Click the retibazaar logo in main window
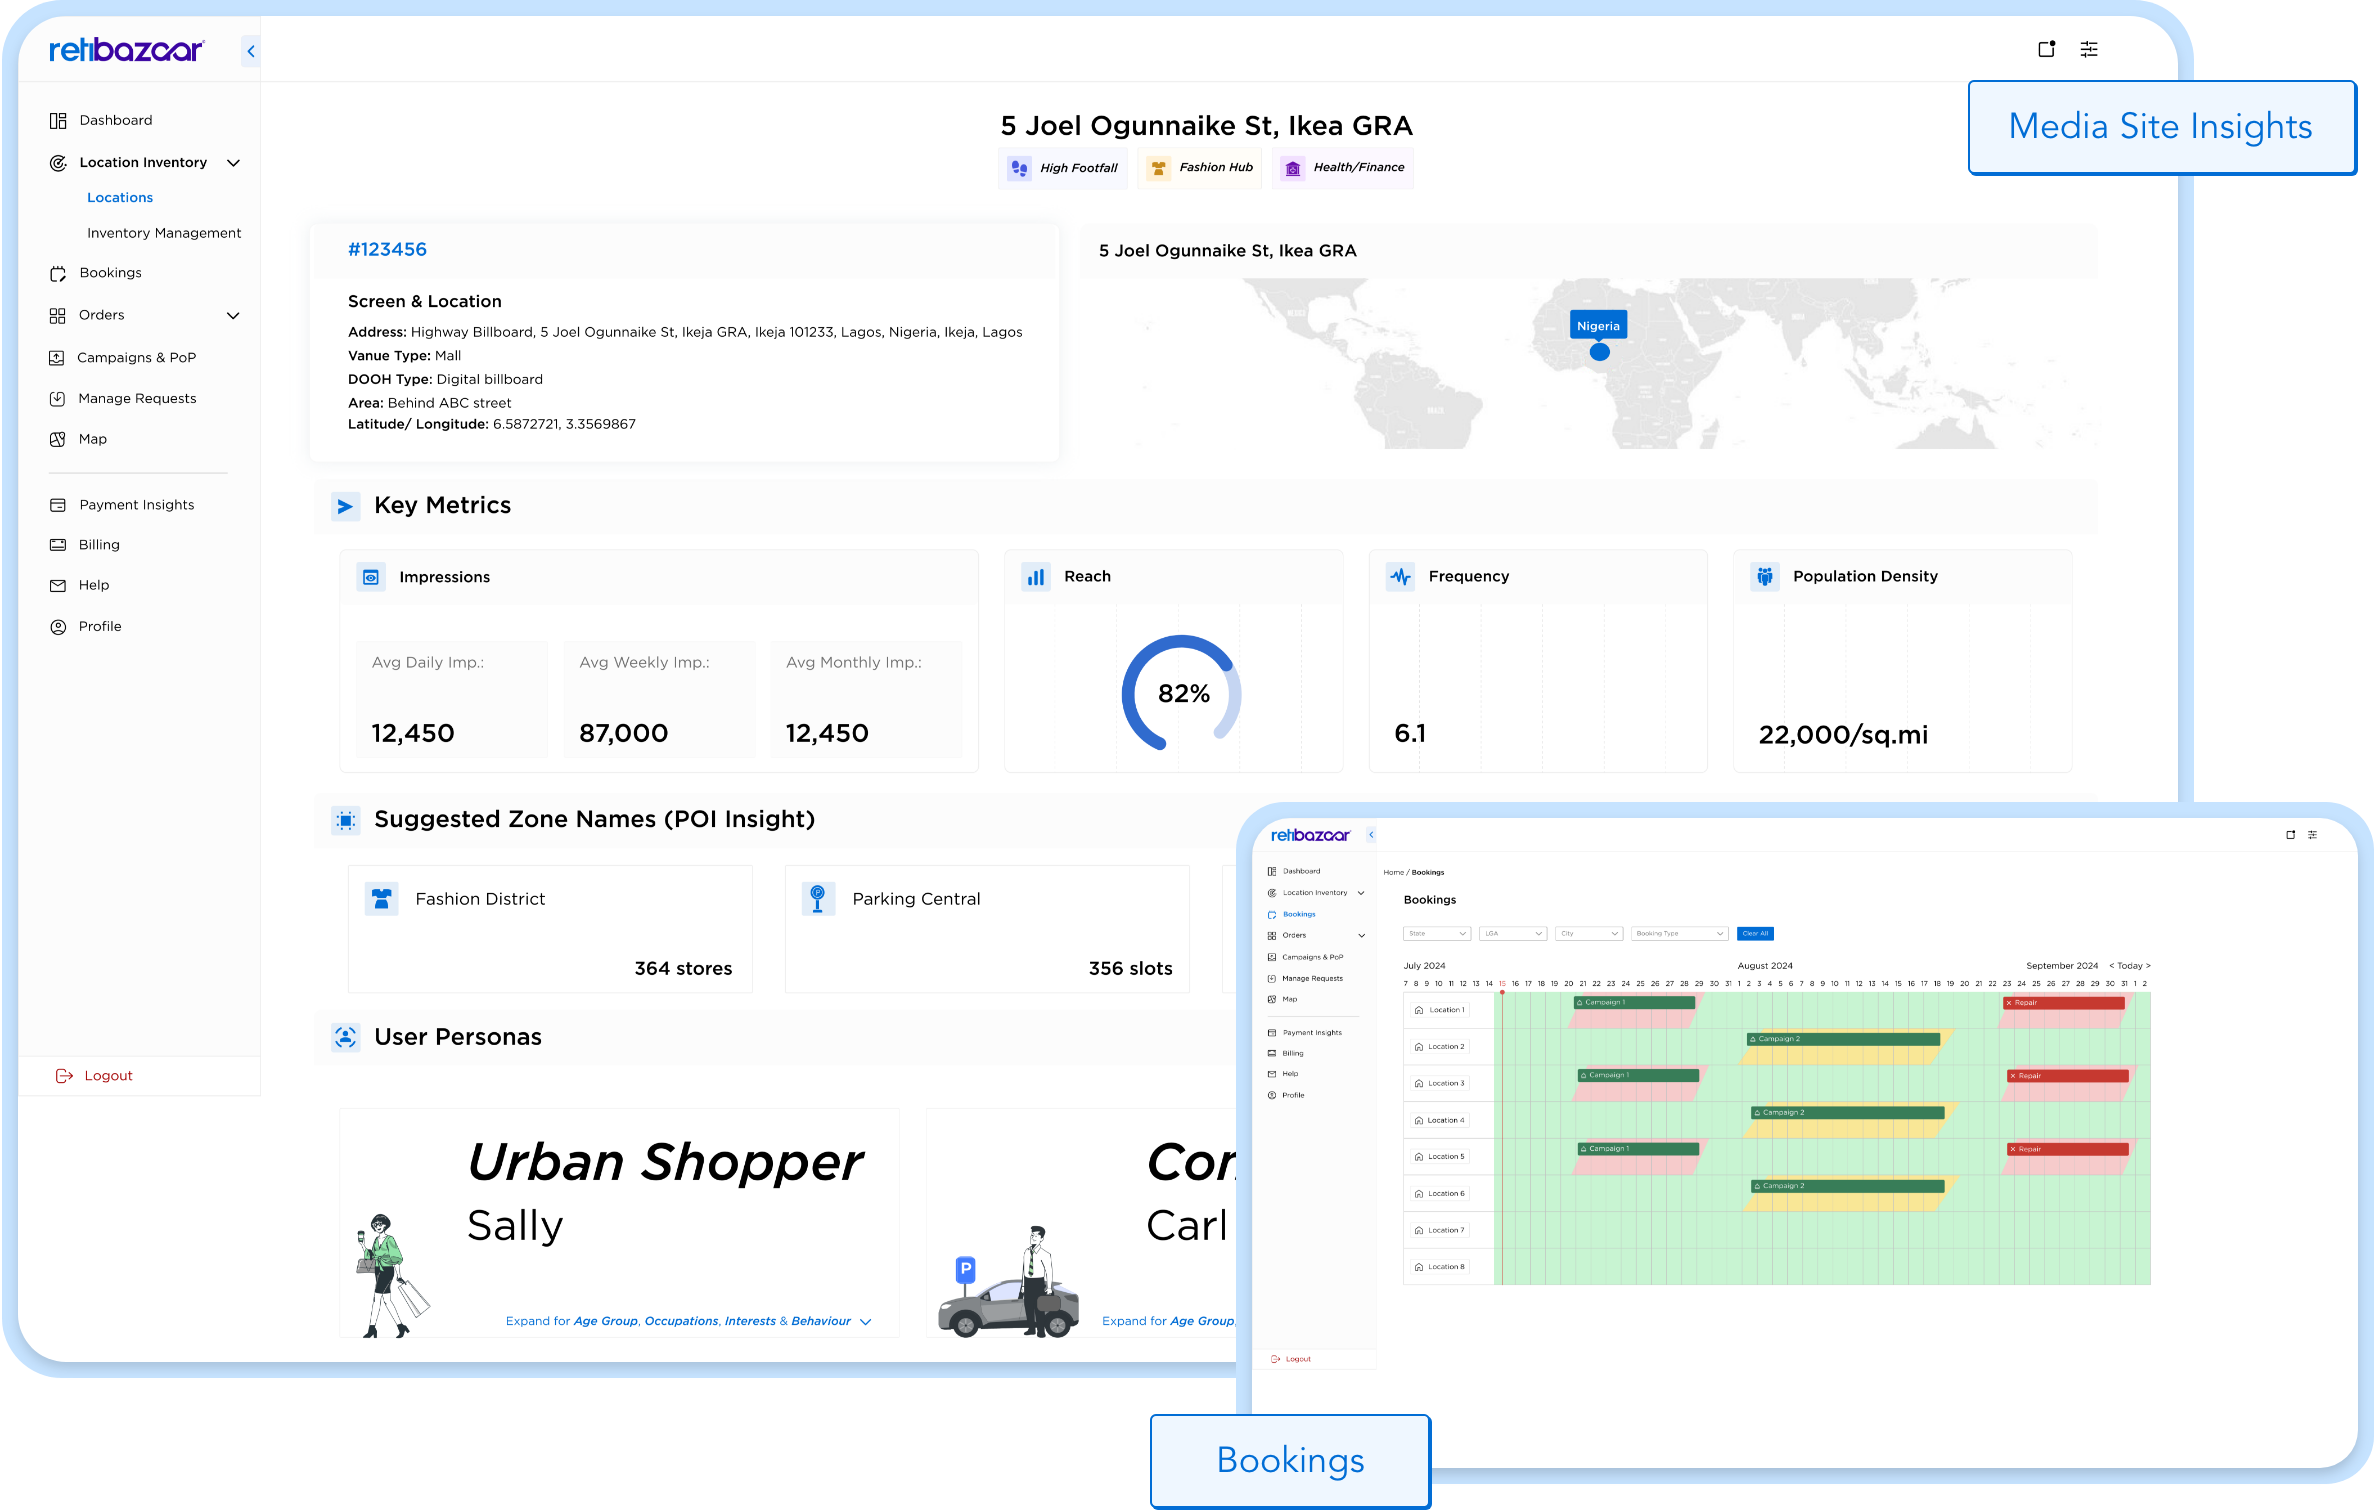Screen dimensions: 2376x1510 tap(126, 50)
